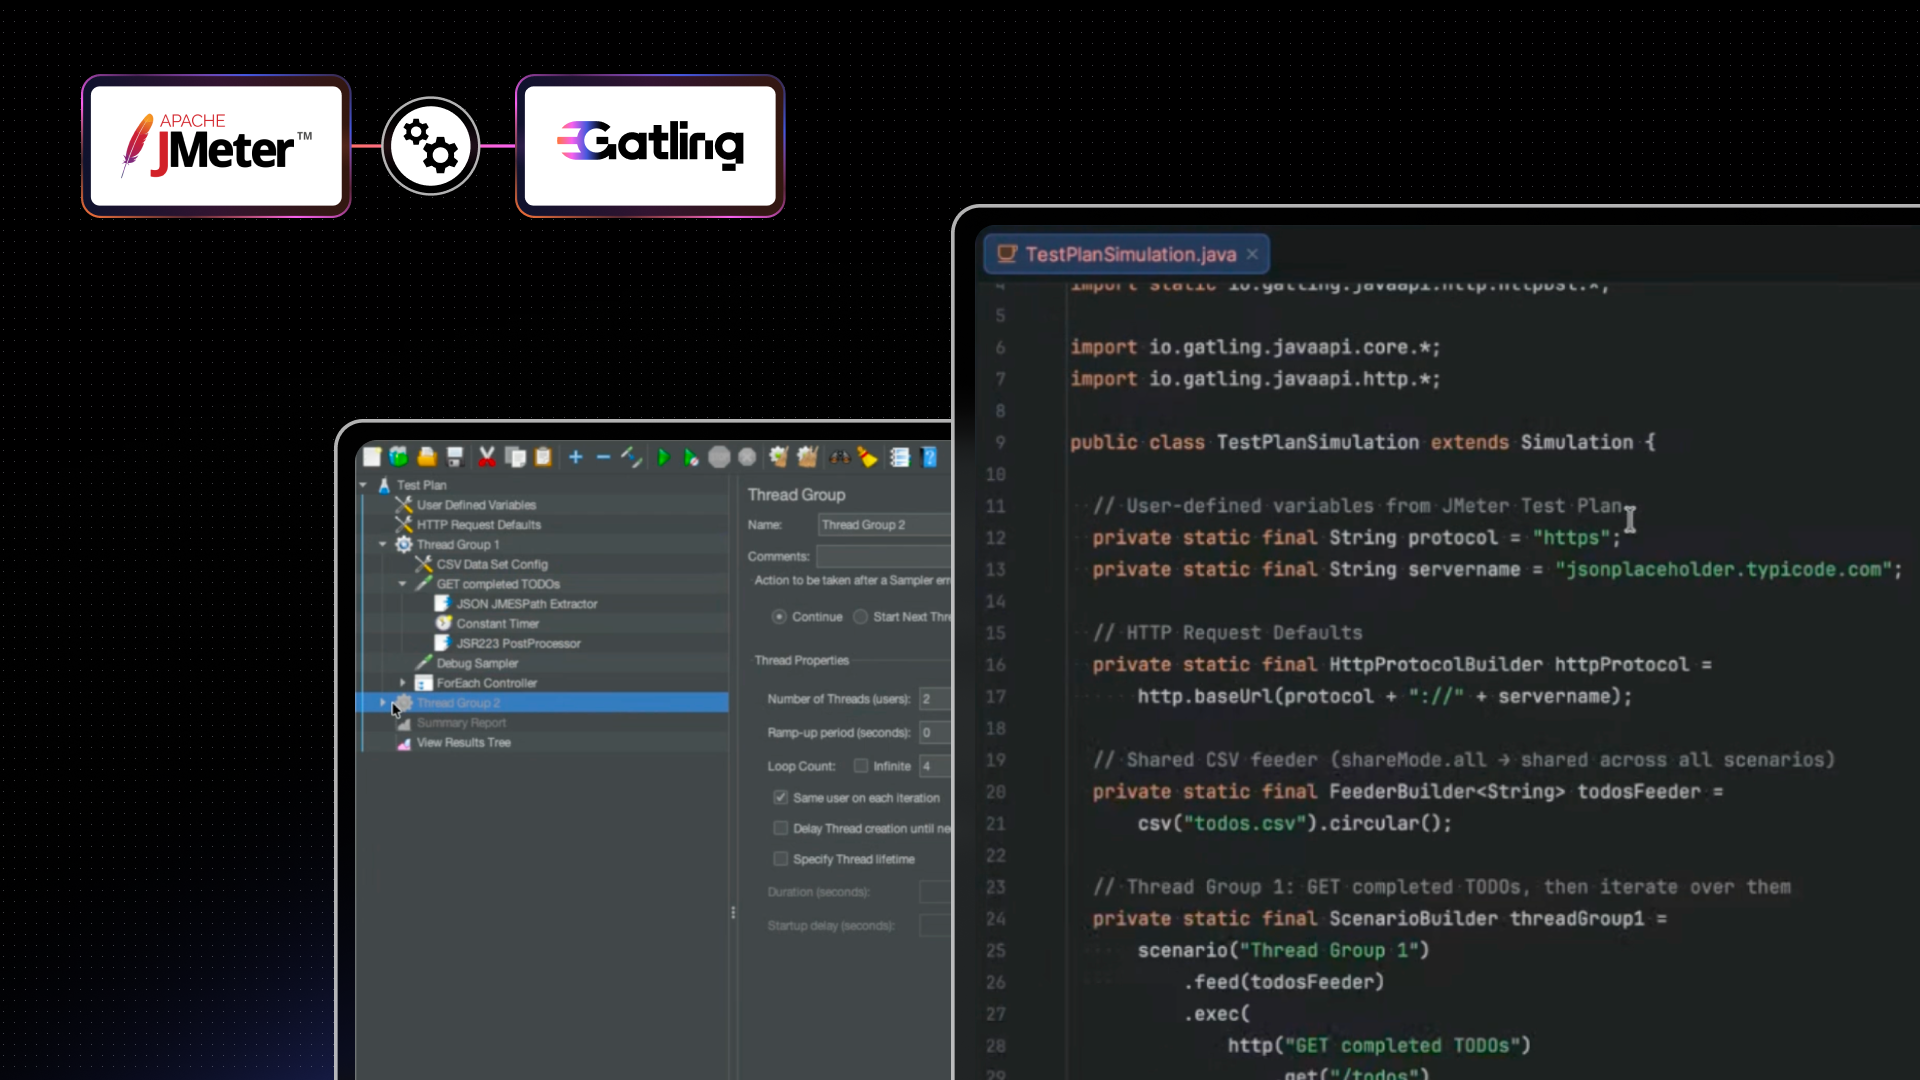Click the Number of Threads input field
Image resolution: width=1920 pixels, height=1080 pixels.
pos(934,699)
